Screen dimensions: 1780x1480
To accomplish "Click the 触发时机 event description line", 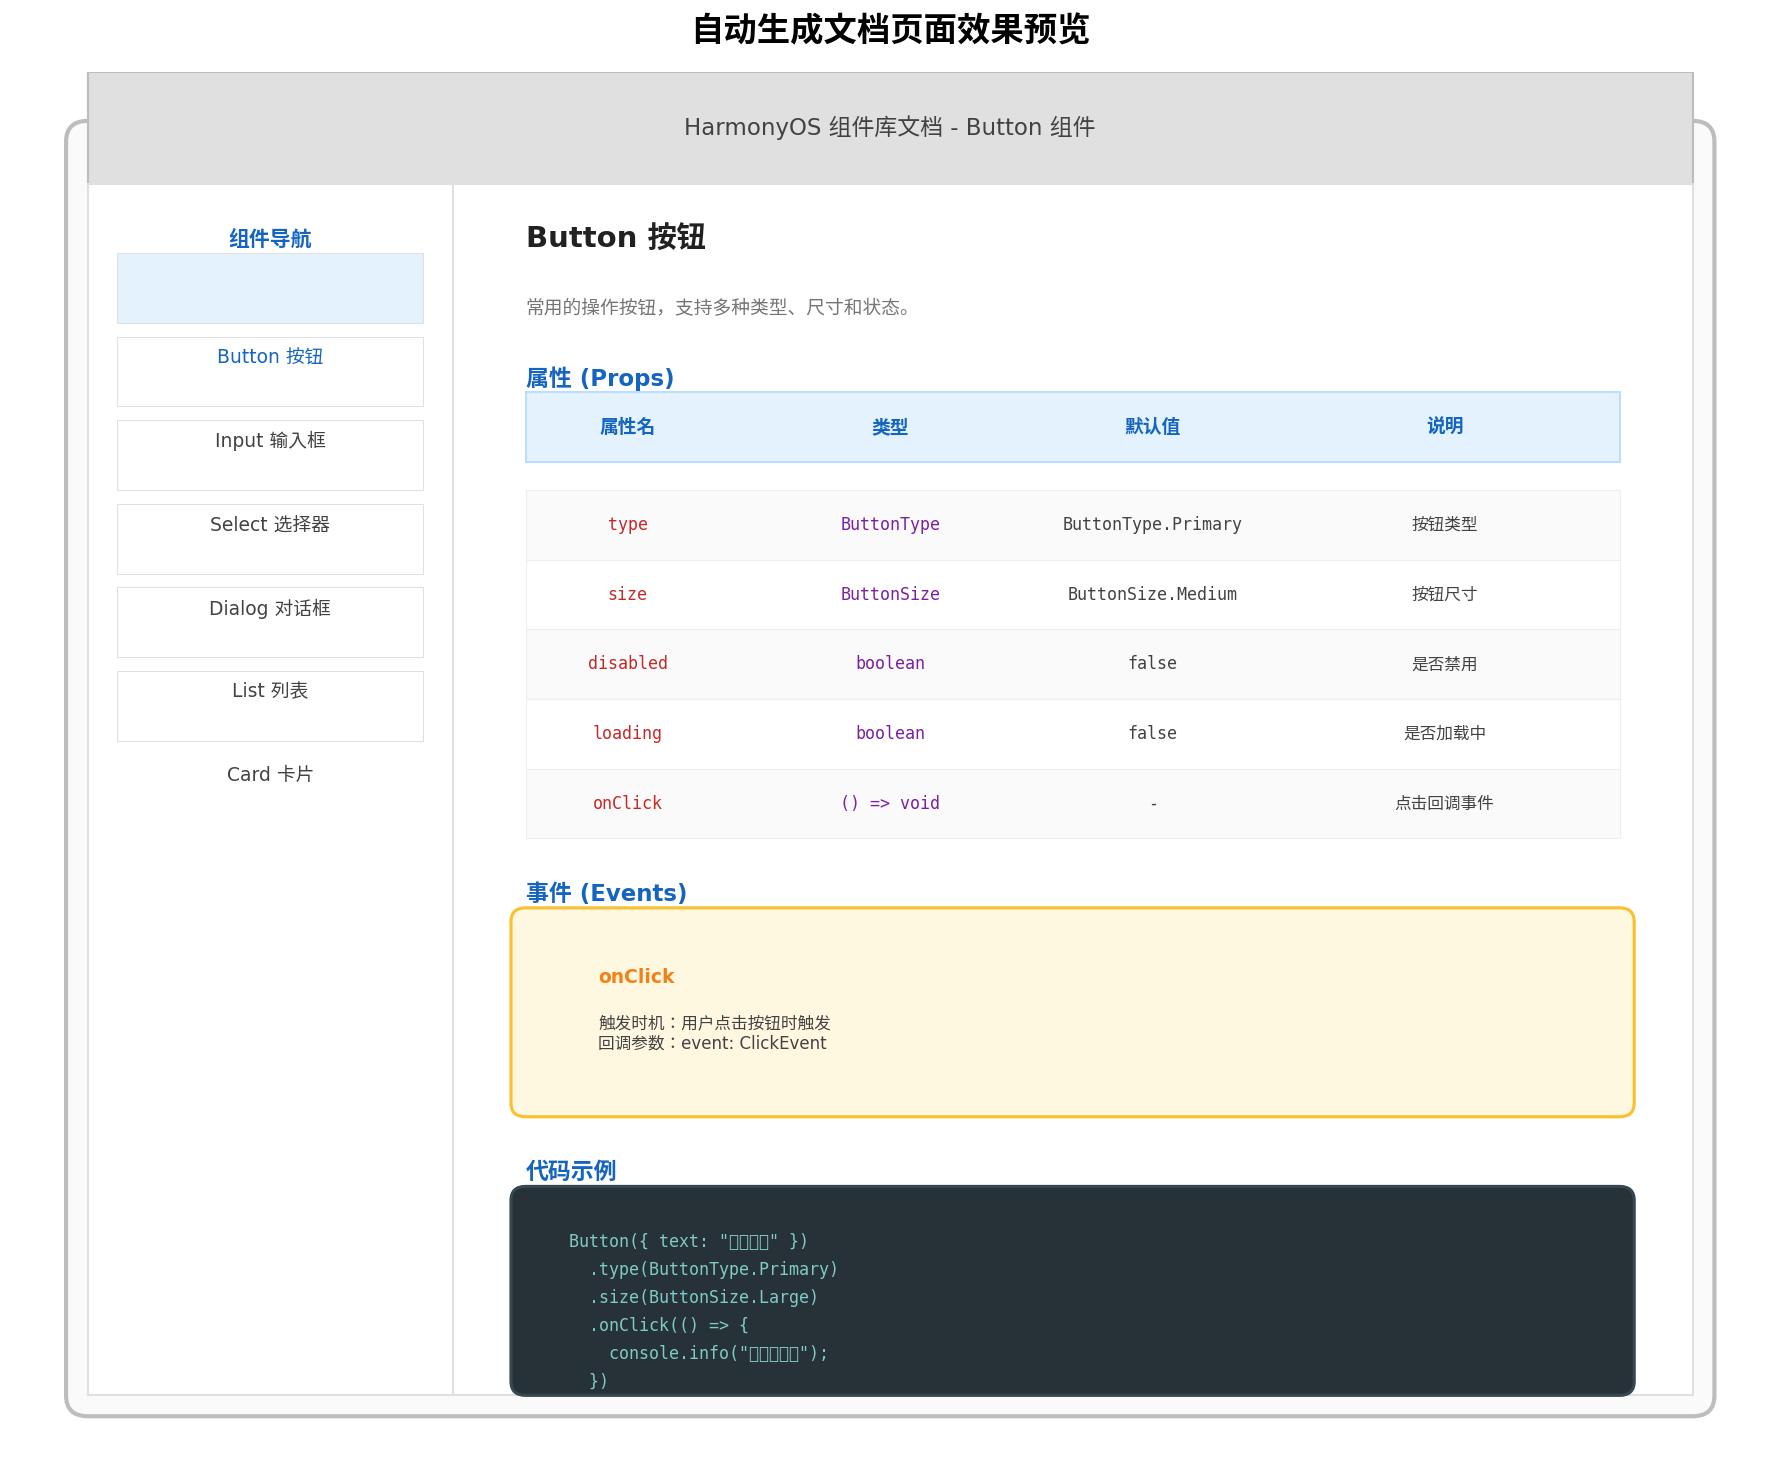I will [x=715, y=1023].
